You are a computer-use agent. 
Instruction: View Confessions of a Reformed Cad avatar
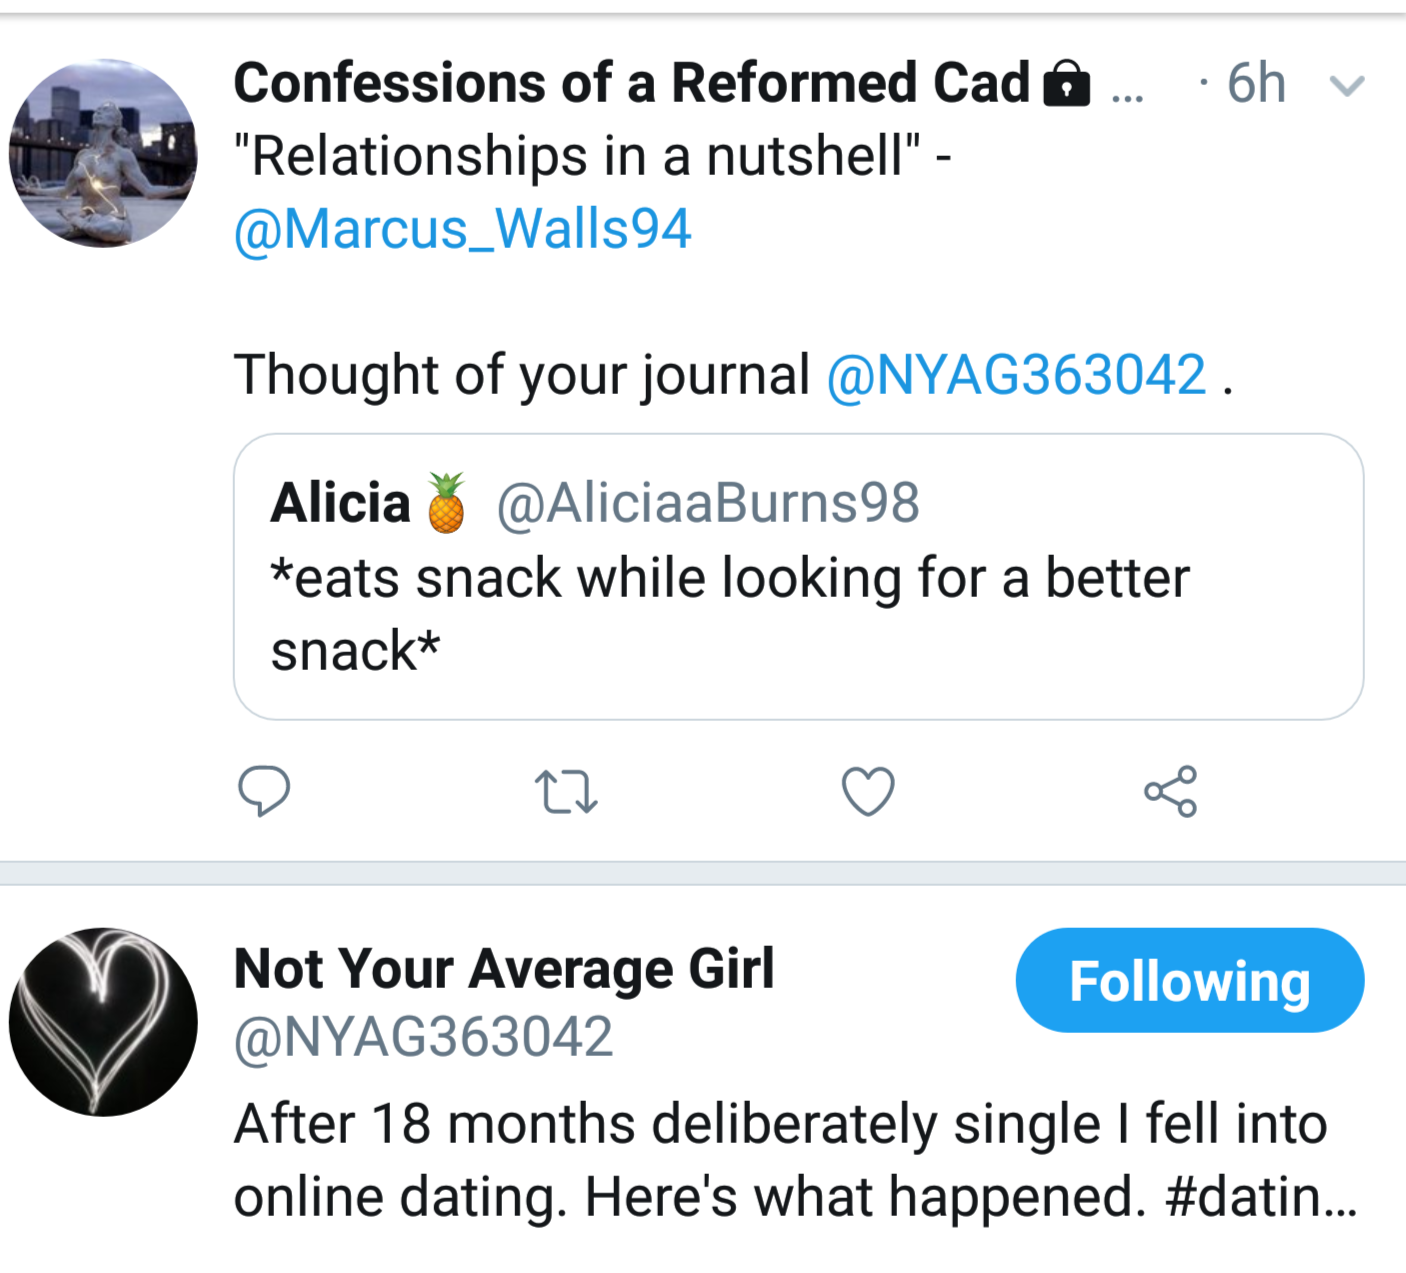point(103,153)
